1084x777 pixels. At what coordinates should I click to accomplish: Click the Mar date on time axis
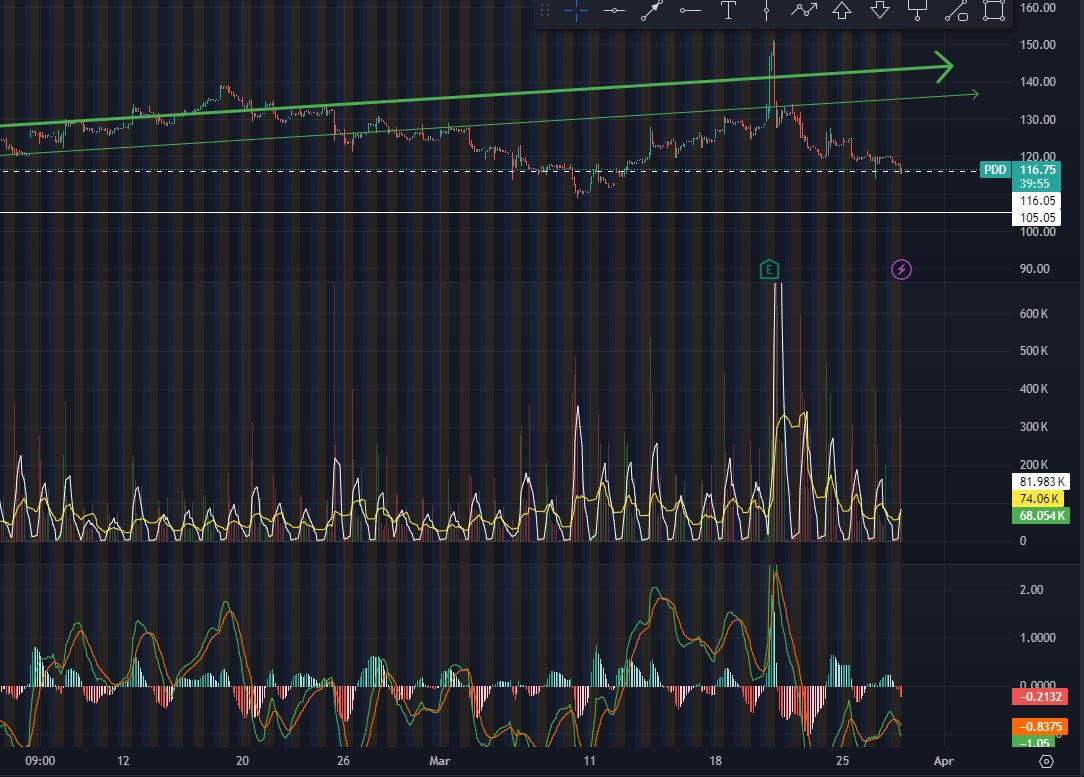[x=440, y=761]
